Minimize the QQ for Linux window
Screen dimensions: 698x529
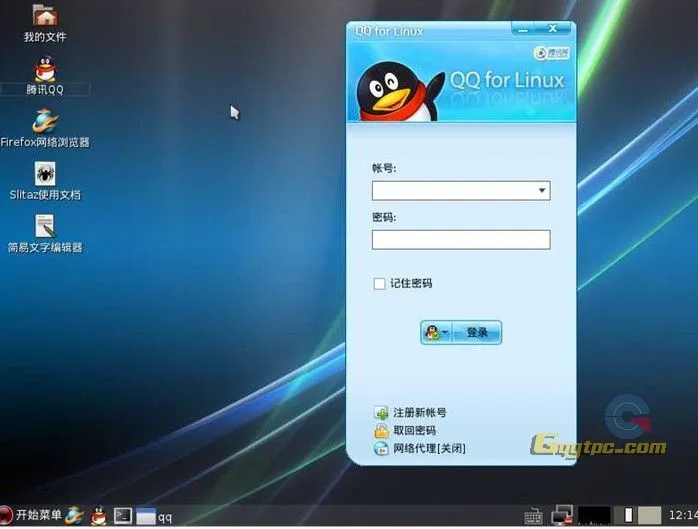point(524,28)
